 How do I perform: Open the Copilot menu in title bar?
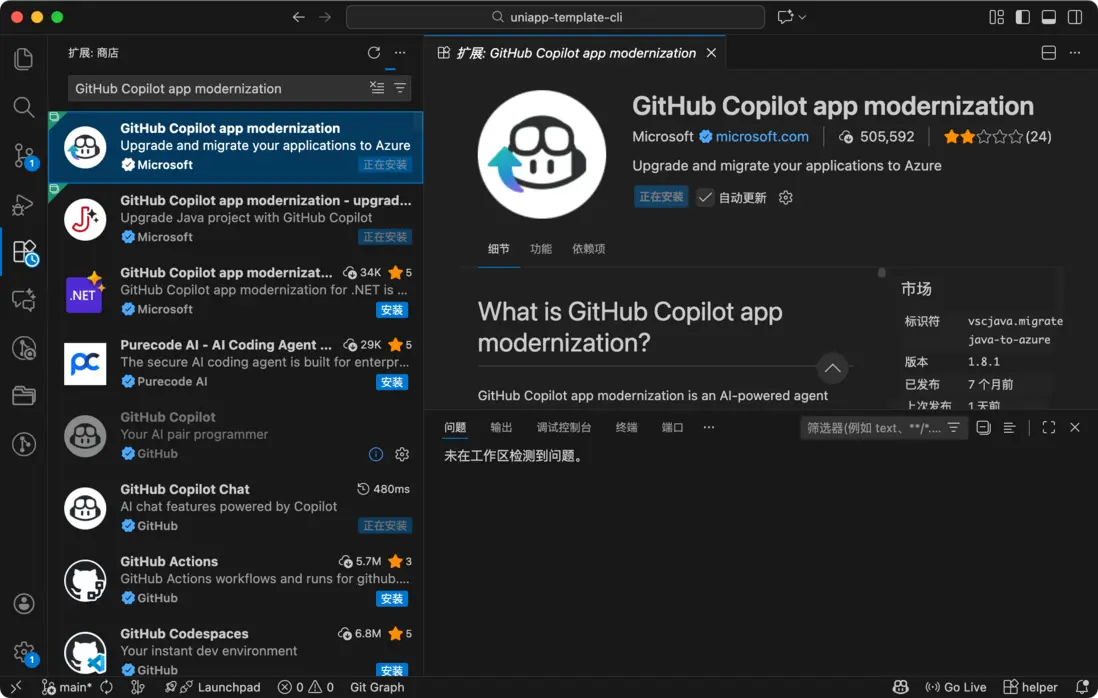tap(792, 17)
